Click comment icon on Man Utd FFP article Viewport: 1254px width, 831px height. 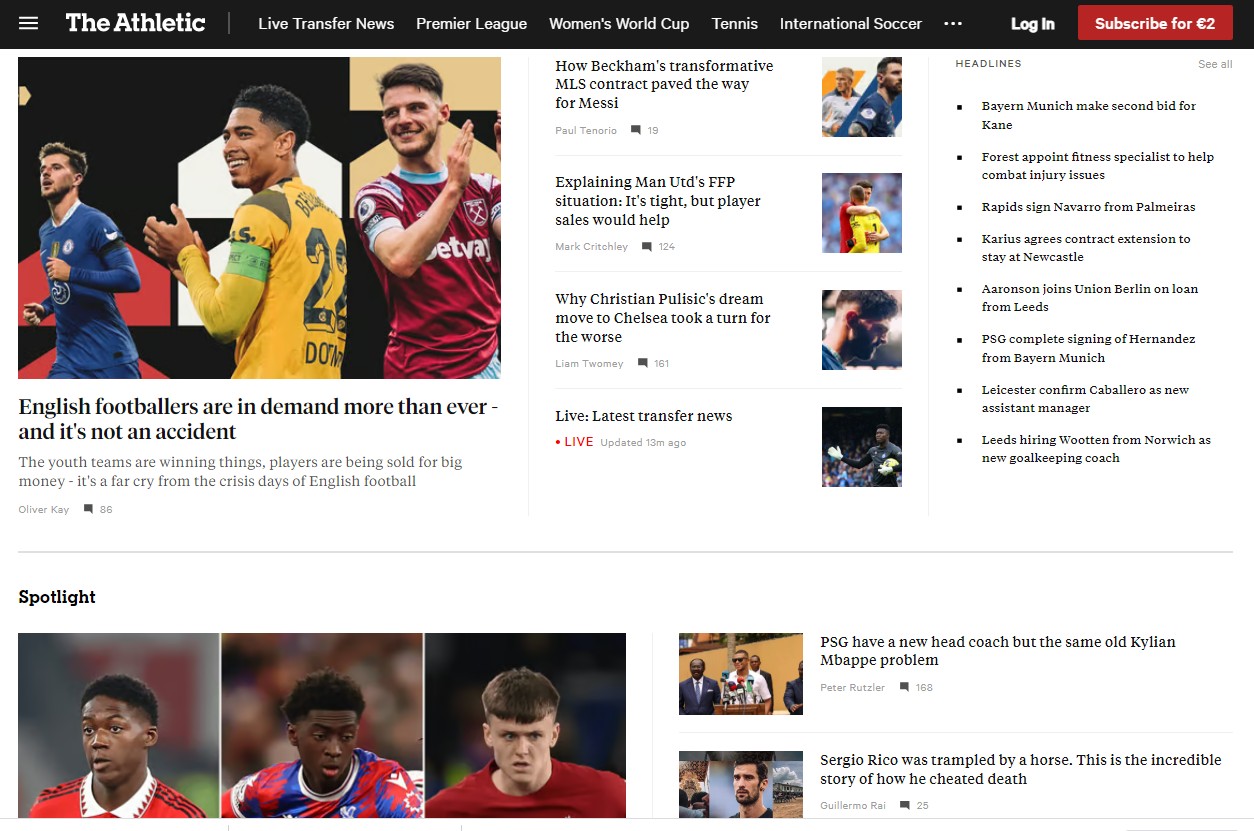647,247
